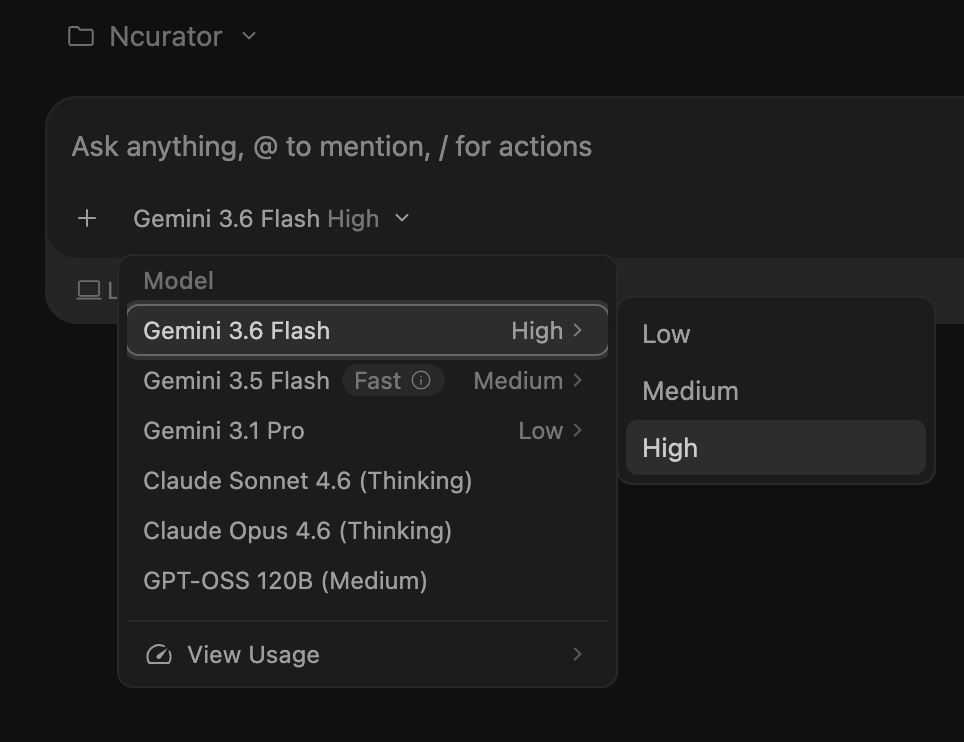Viewport: 964px width, 742px height.
Task: Click the info icon beside Fast badge
Action: pyautogui.click(x=421, y=381)
